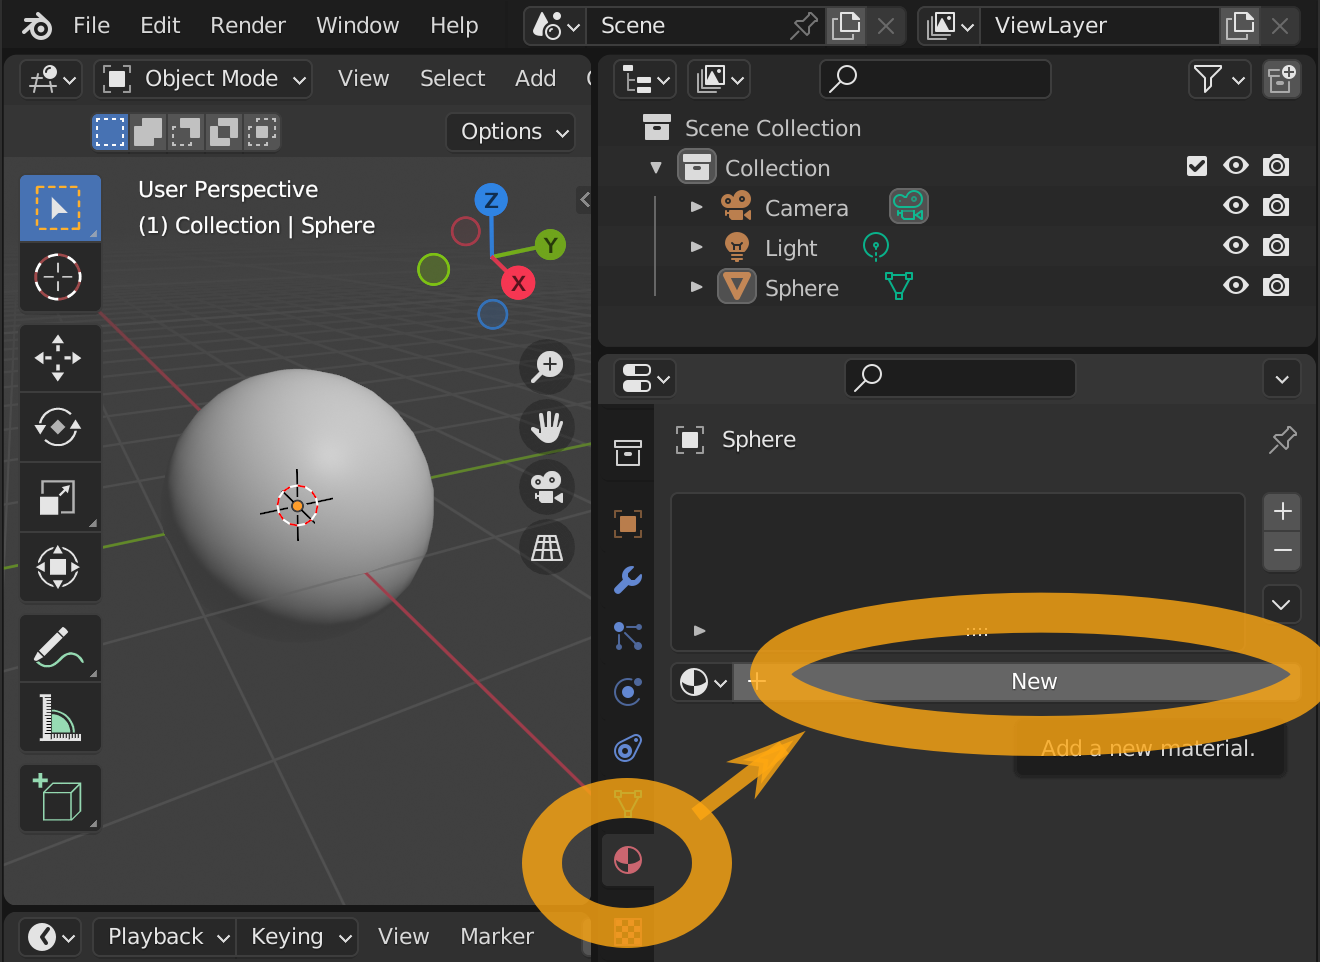1320x962 pixels.
Task: Open the viewport Select menu
Action: click(x=452, y=78)
